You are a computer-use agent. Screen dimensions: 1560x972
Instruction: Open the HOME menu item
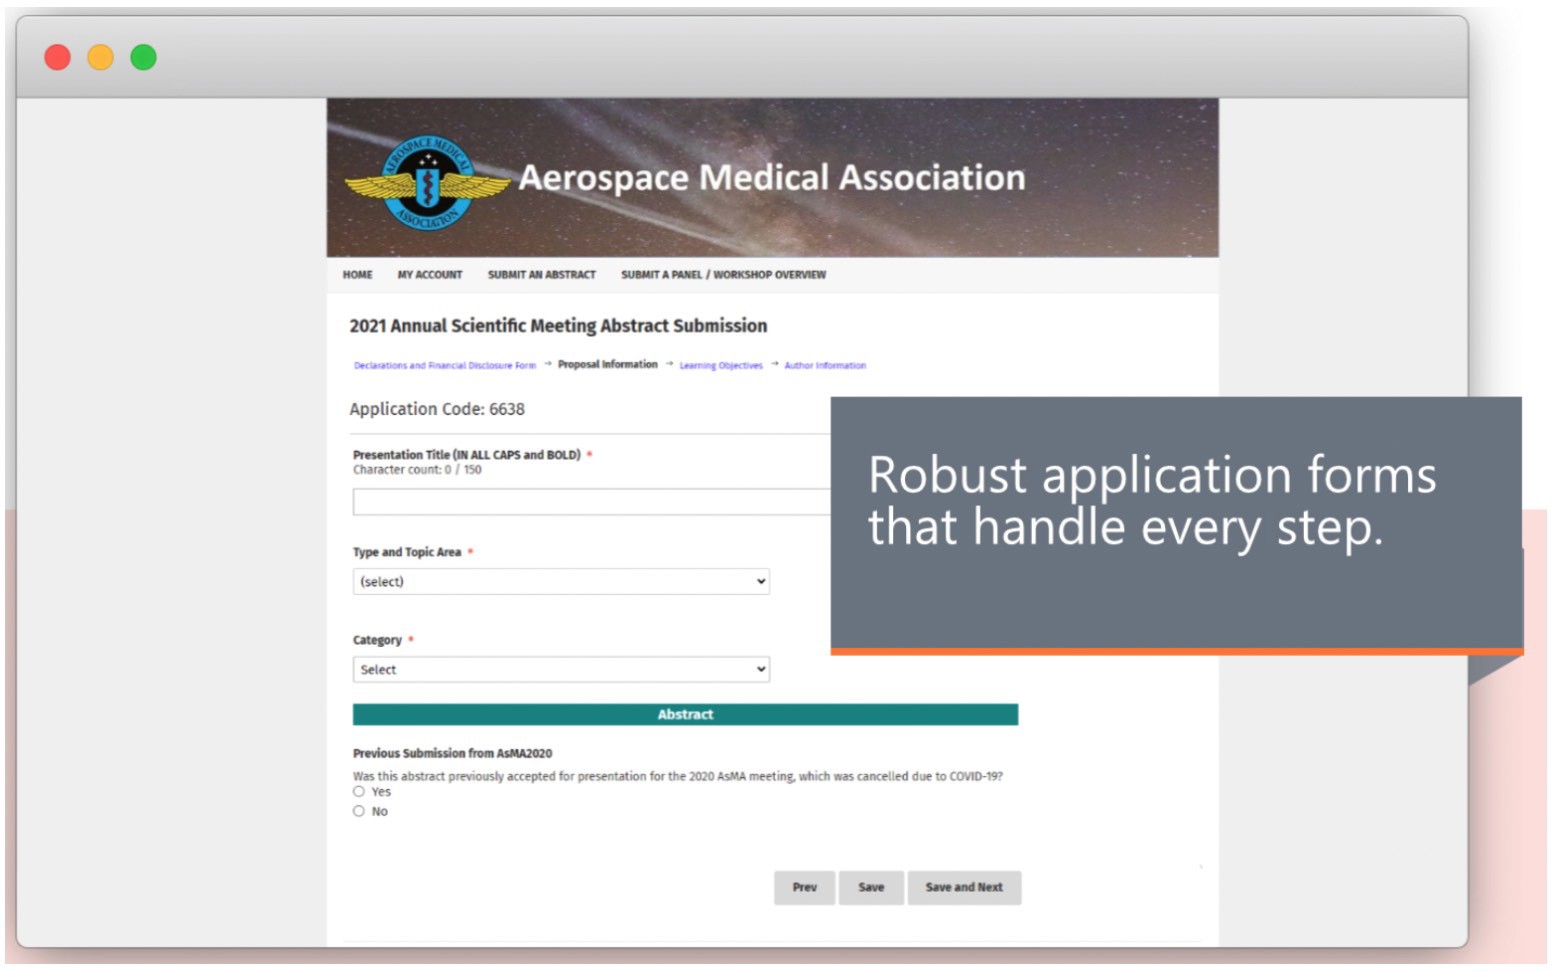click(x=357, y=275)
